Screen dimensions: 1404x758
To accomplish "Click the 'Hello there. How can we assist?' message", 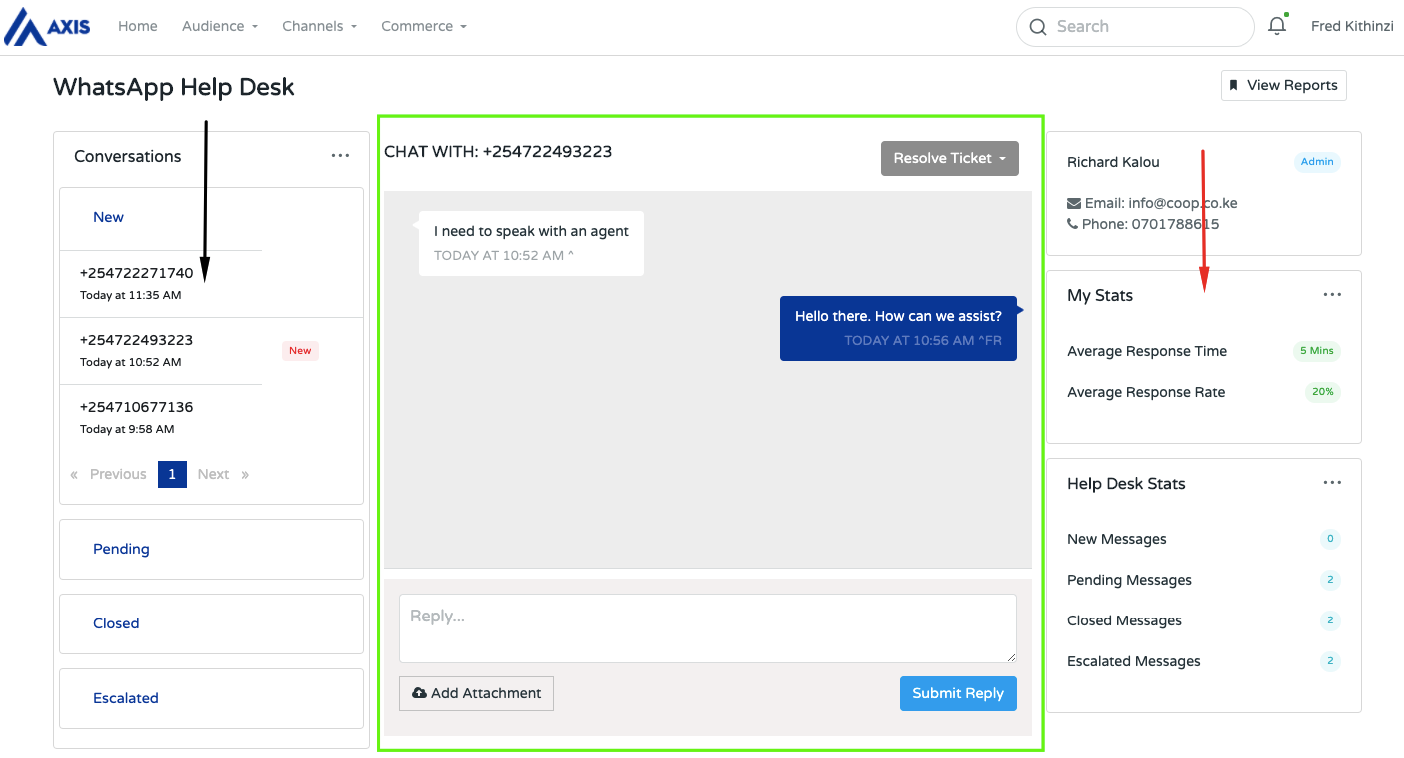I will [x=898, y=328].
